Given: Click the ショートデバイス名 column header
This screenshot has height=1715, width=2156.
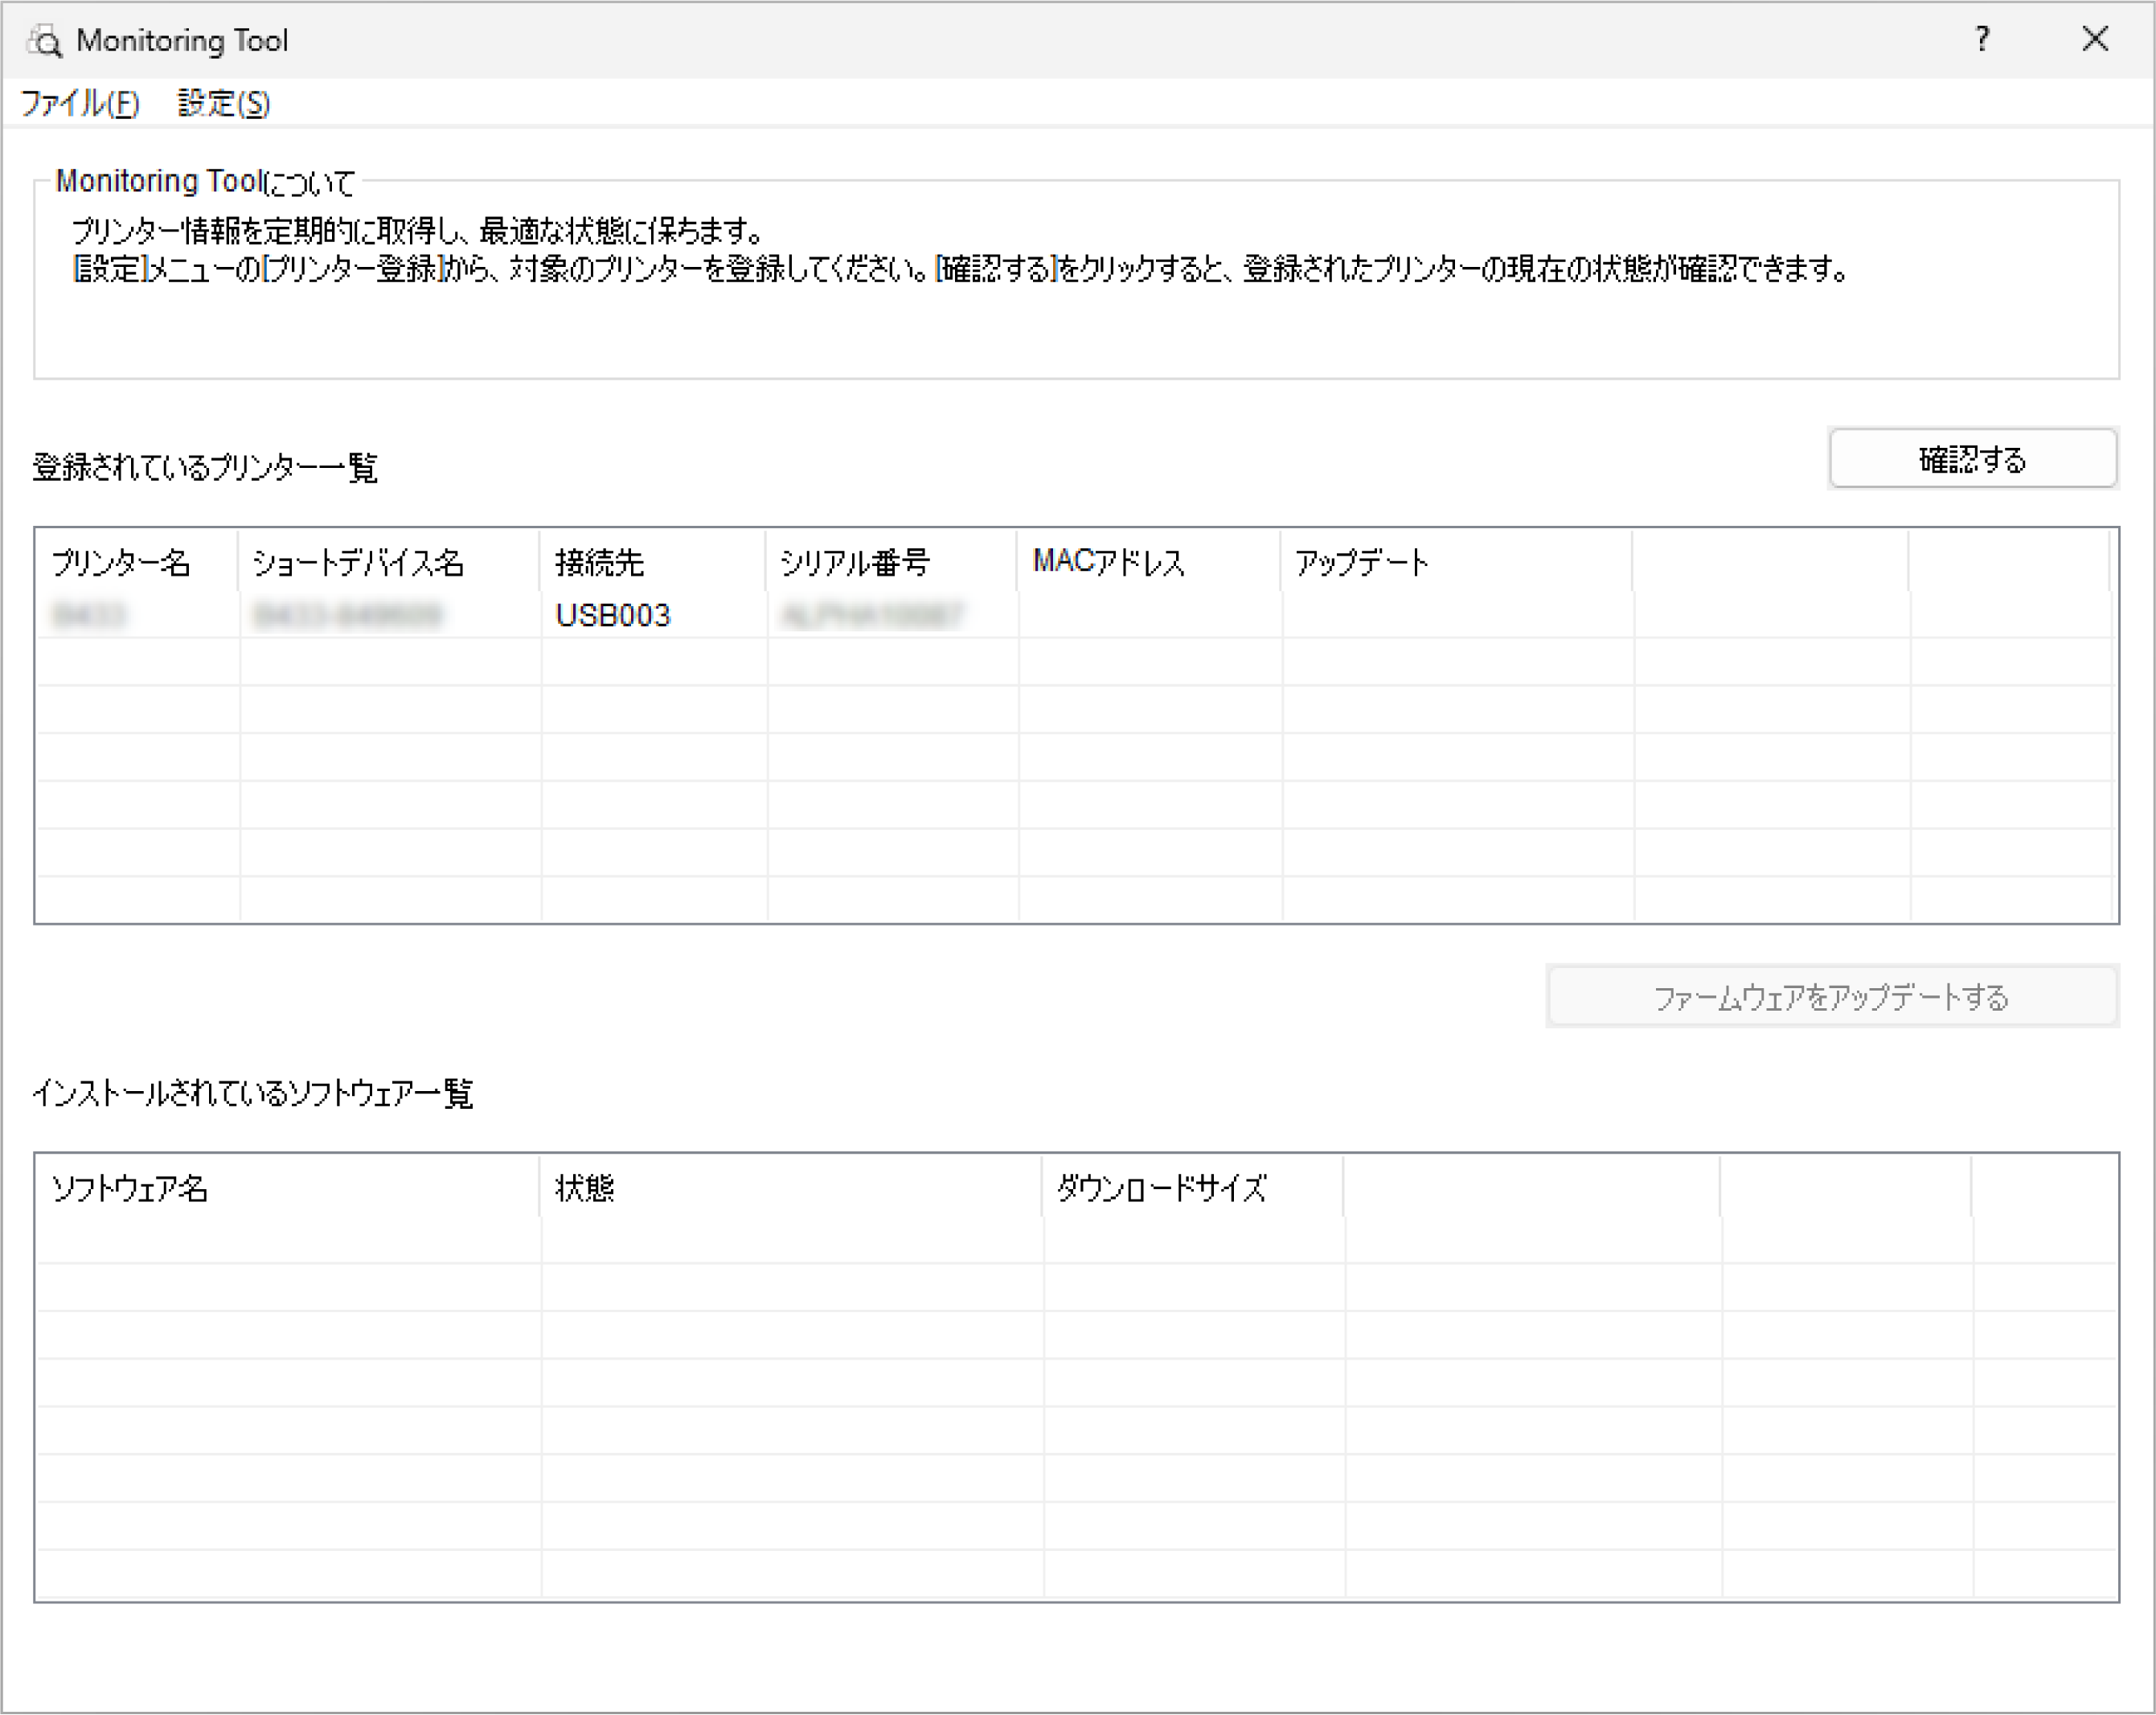Looking at the screenshot, I should point(358,563).
